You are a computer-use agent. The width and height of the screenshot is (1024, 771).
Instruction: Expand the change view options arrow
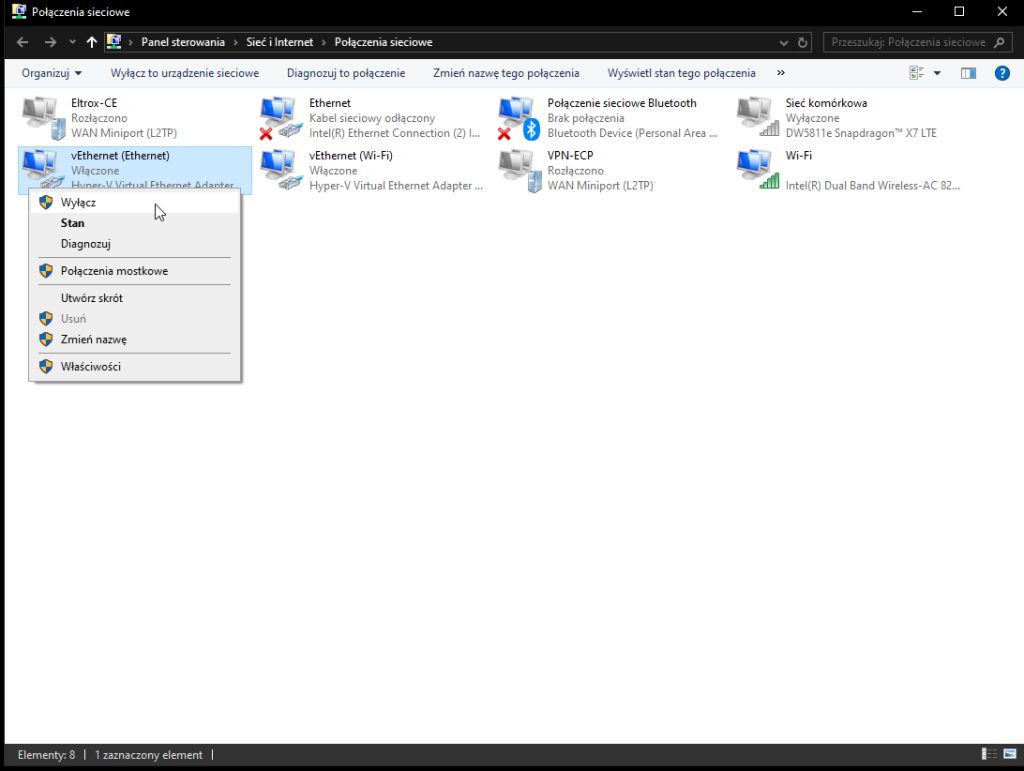tap(937, 73)
